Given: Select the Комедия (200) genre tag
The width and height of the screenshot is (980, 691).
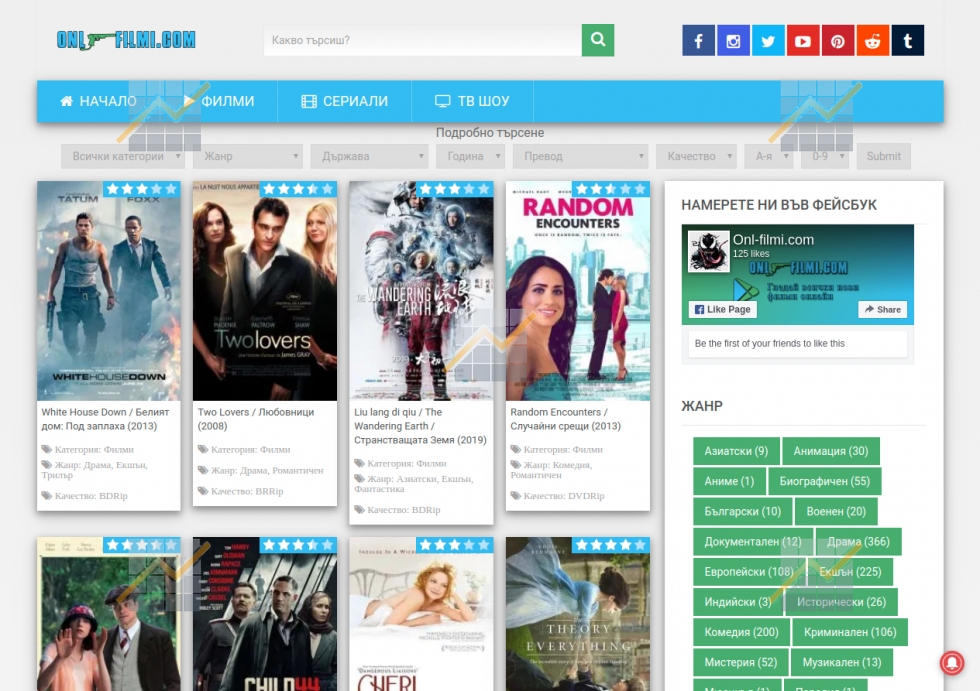Looking at the screenshot, I should [741, 632].
